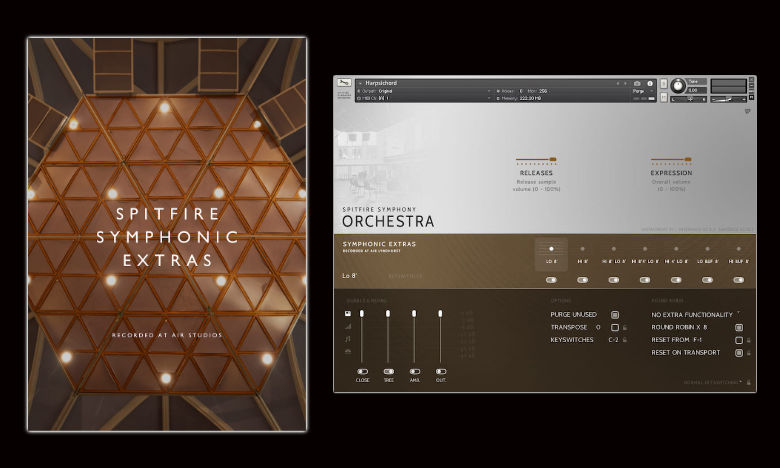Click the lock icon next to Keyswitches C-2
This screenshot has width=780, height=468.
pos(625,340)
